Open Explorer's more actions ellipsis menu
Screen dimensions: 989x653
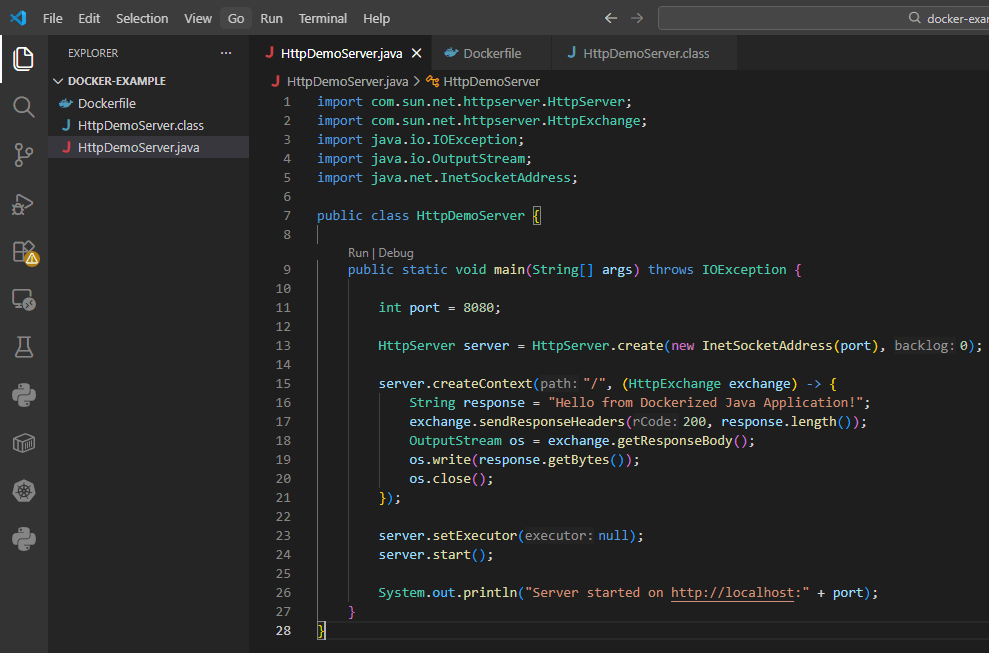[226, 53]
